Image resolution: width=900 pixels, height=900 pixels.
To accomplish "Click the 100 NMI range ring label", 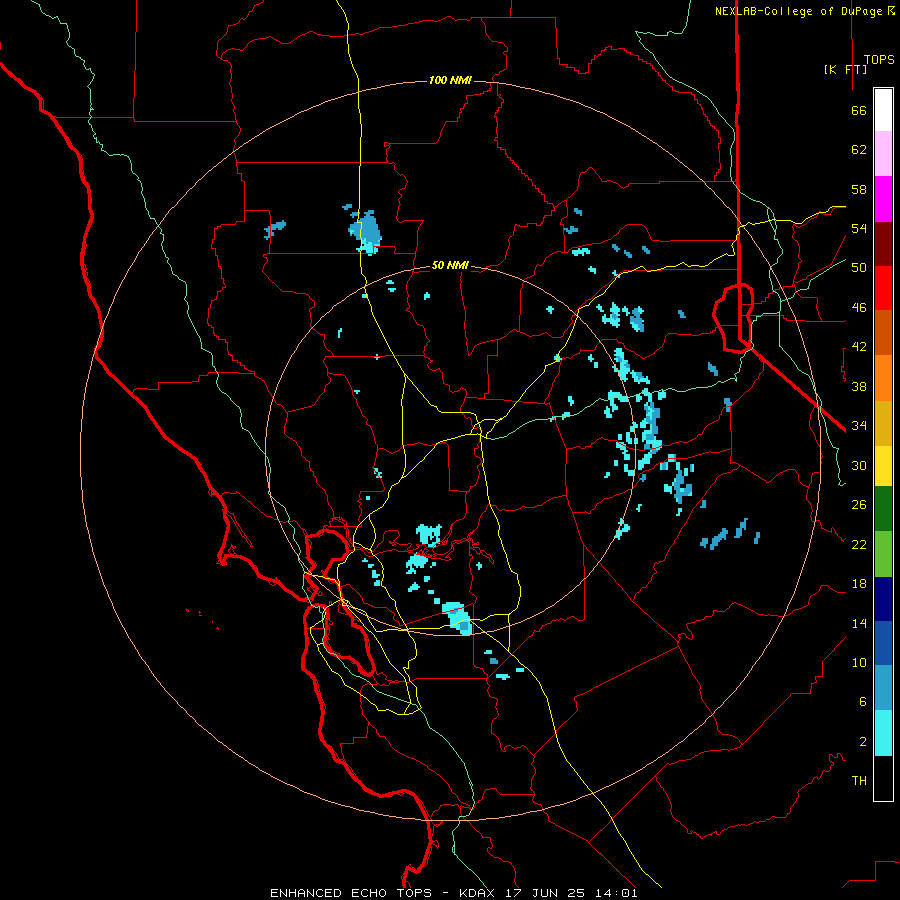I will coord(450,80).
